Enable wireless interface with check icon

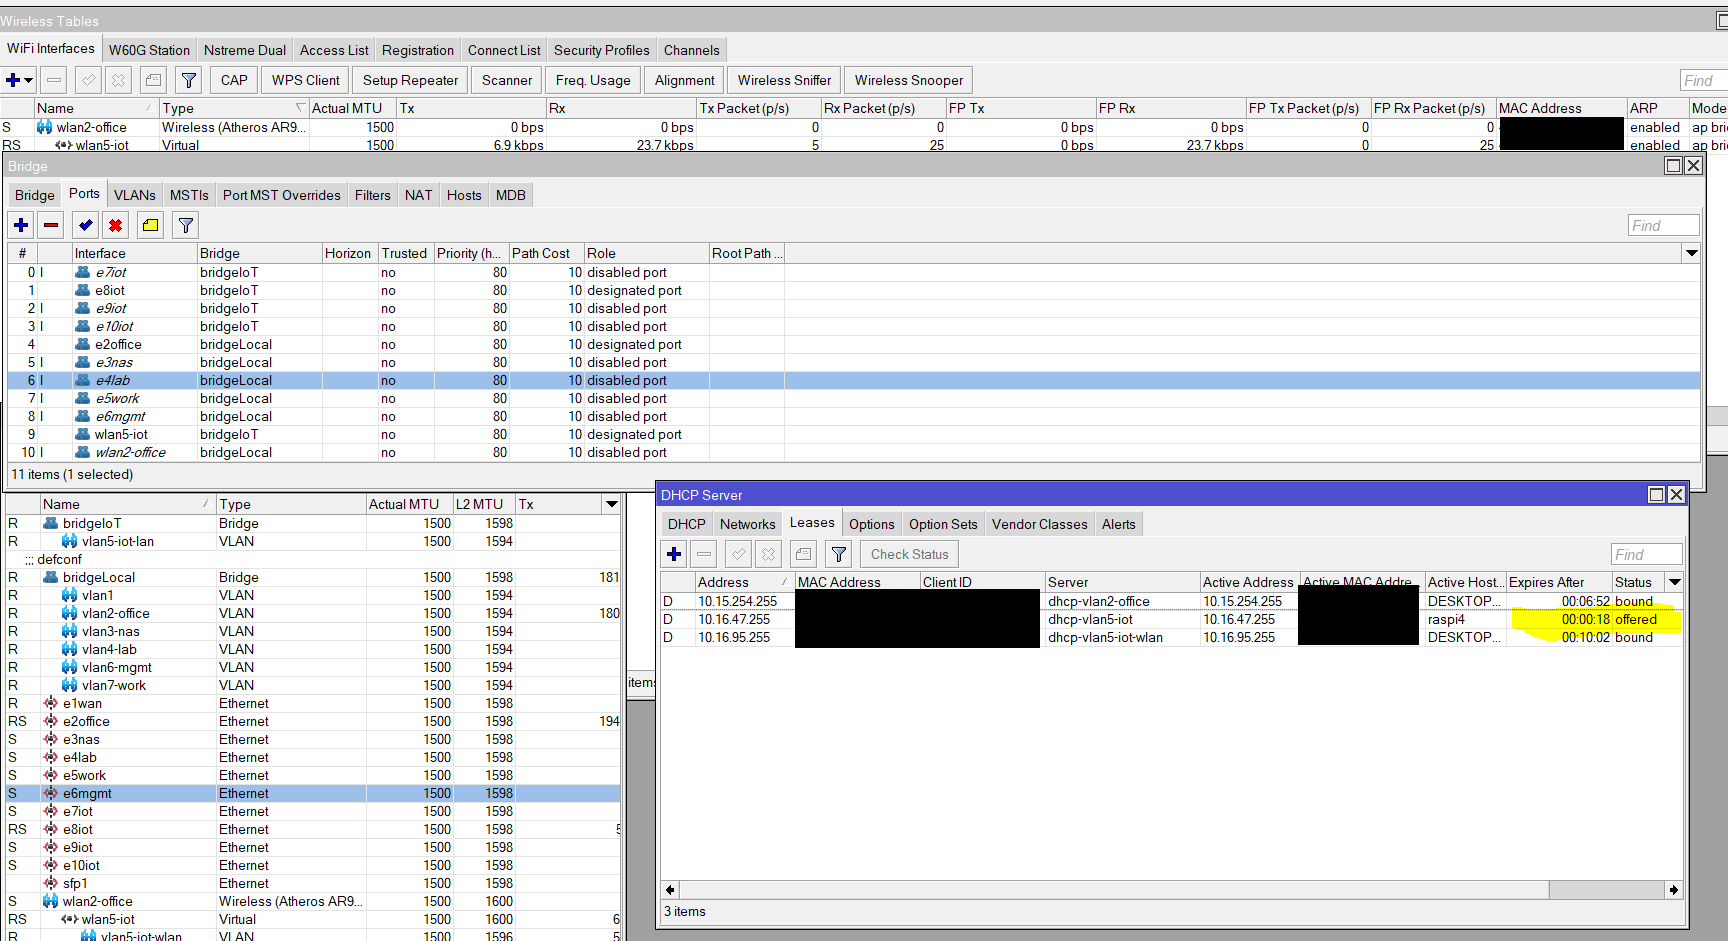[88, 80]
